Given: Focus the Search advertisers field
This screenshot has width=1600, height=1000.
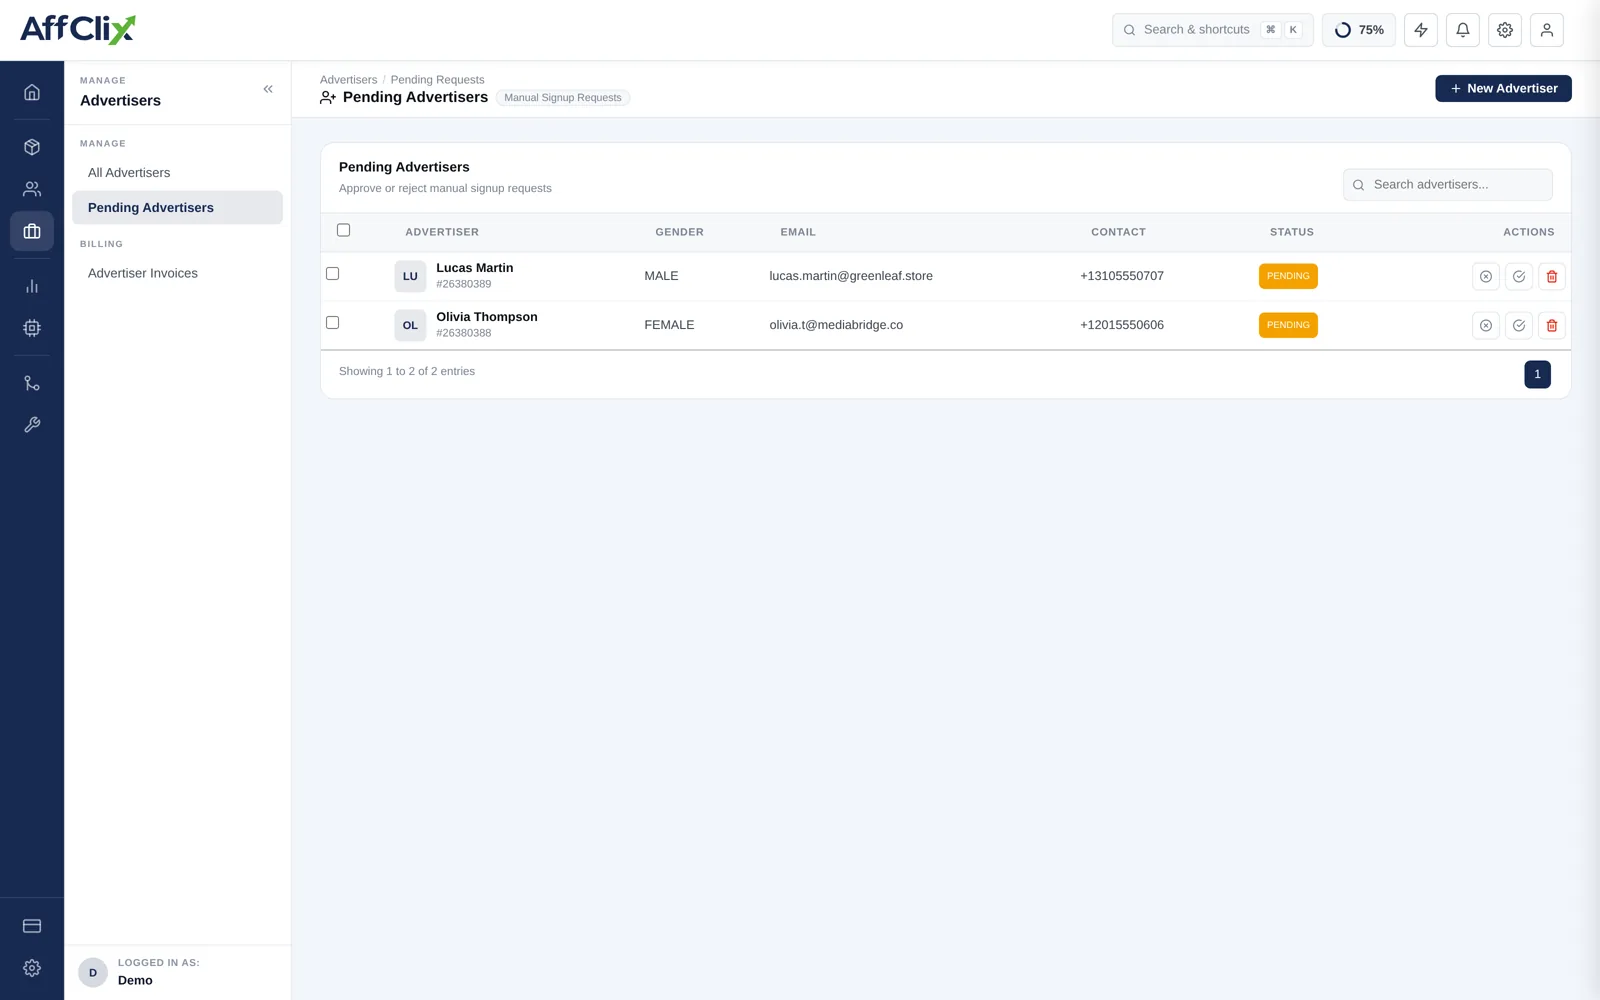Looking at the screenshot, I should [x=1447, y=185].
